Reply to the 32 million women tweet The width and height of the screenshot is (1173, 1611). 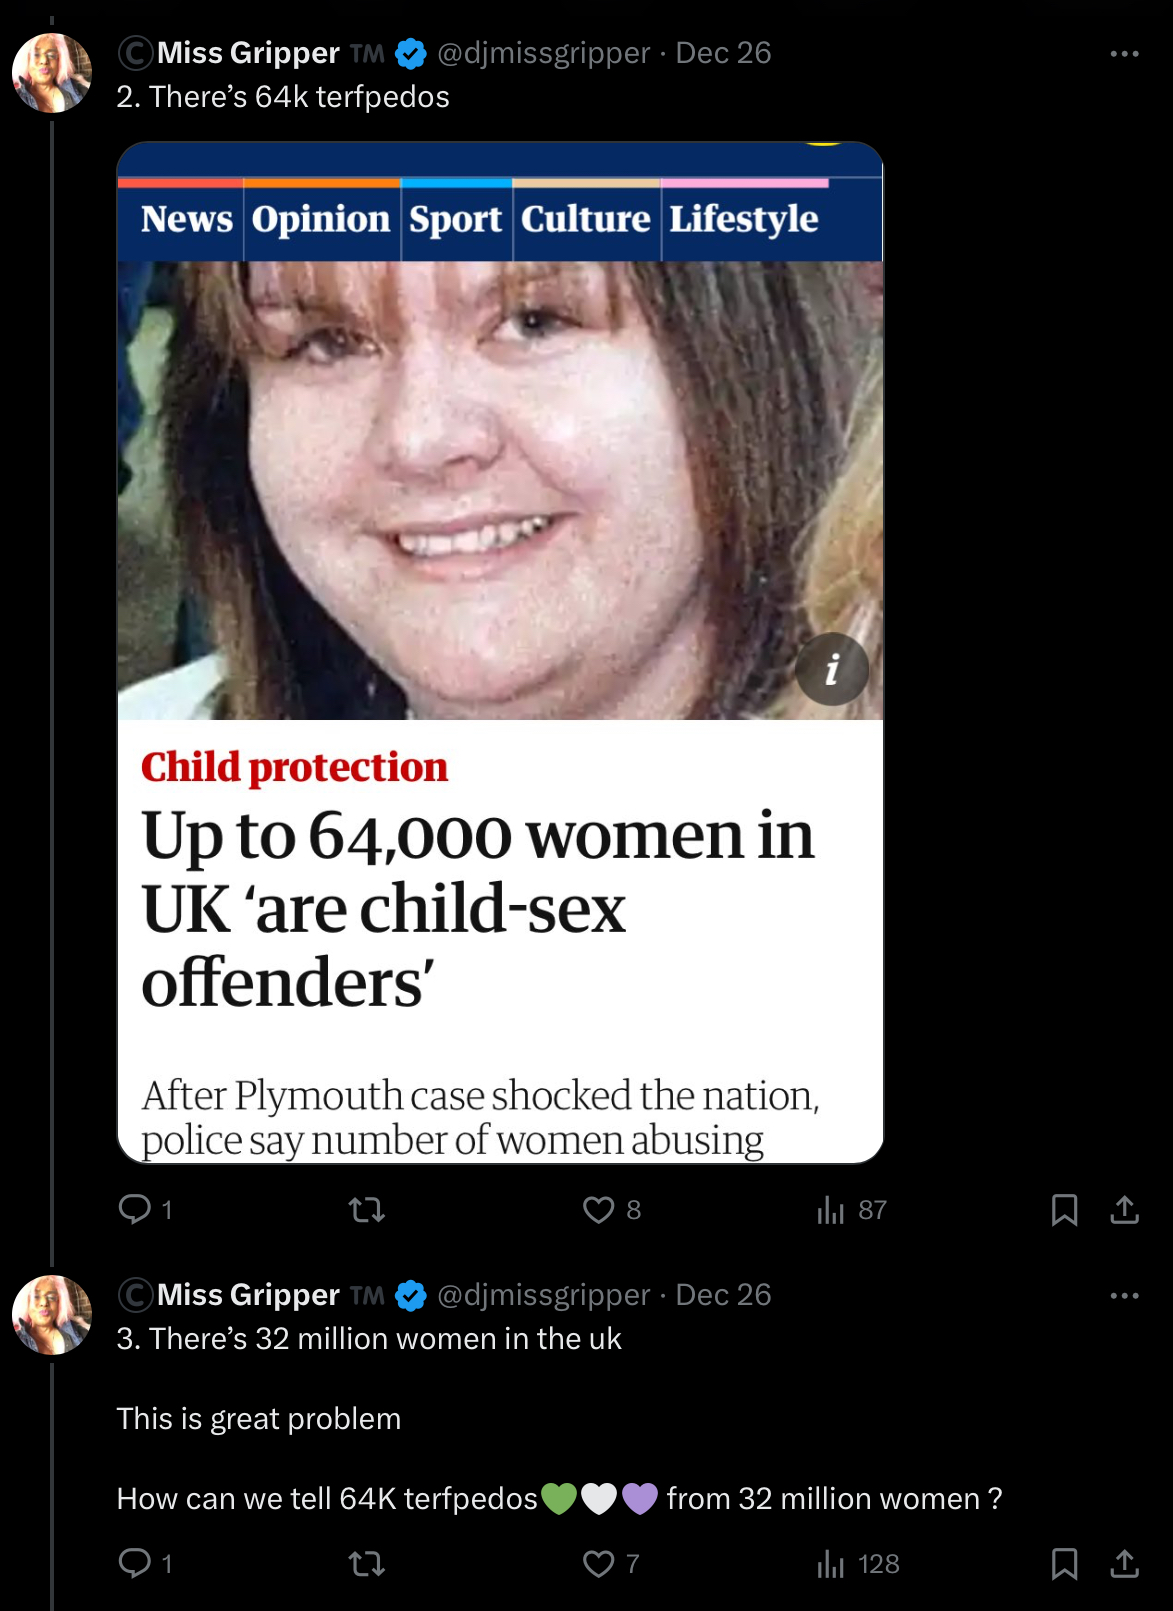pyautogui.click(x=146, y=1563)
